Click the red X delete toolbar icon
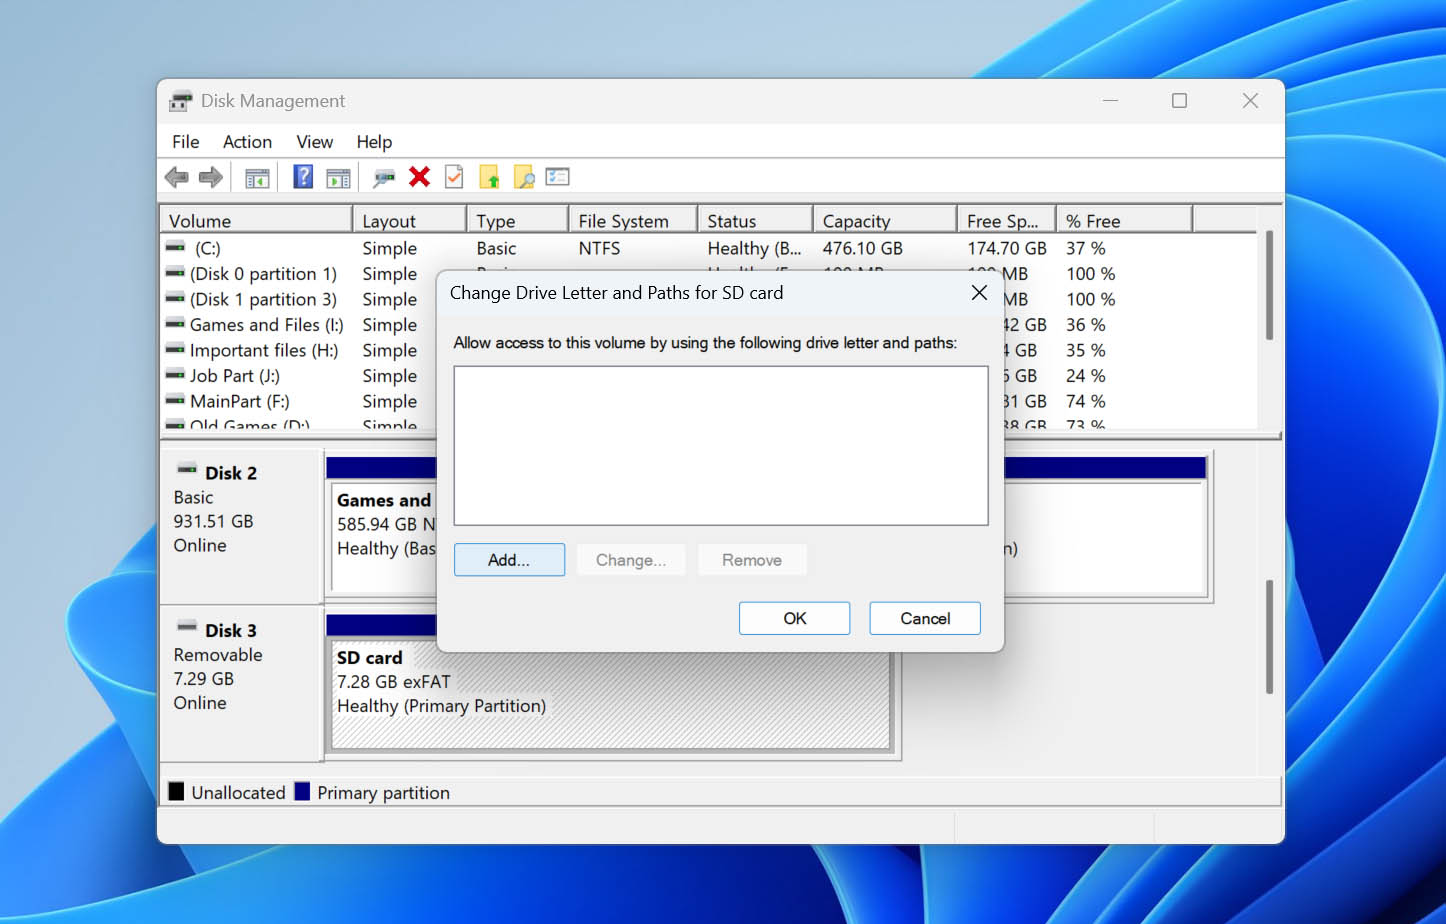 point(419,177)
